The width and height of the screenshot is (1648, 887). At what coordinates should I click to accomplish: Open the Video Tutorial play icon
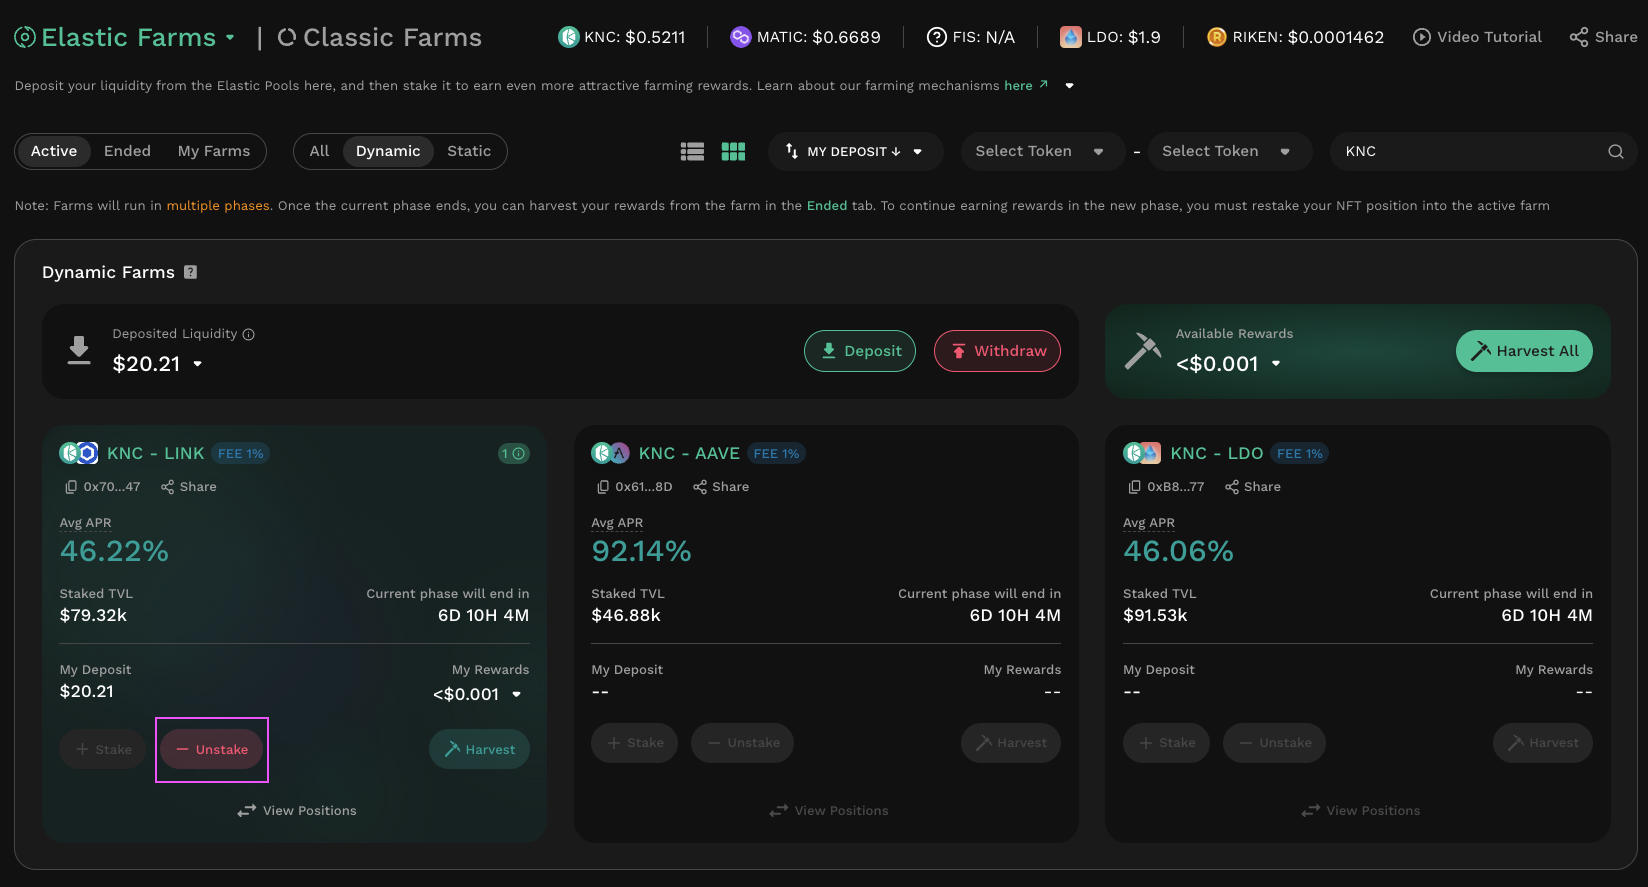click(1421, 37)
